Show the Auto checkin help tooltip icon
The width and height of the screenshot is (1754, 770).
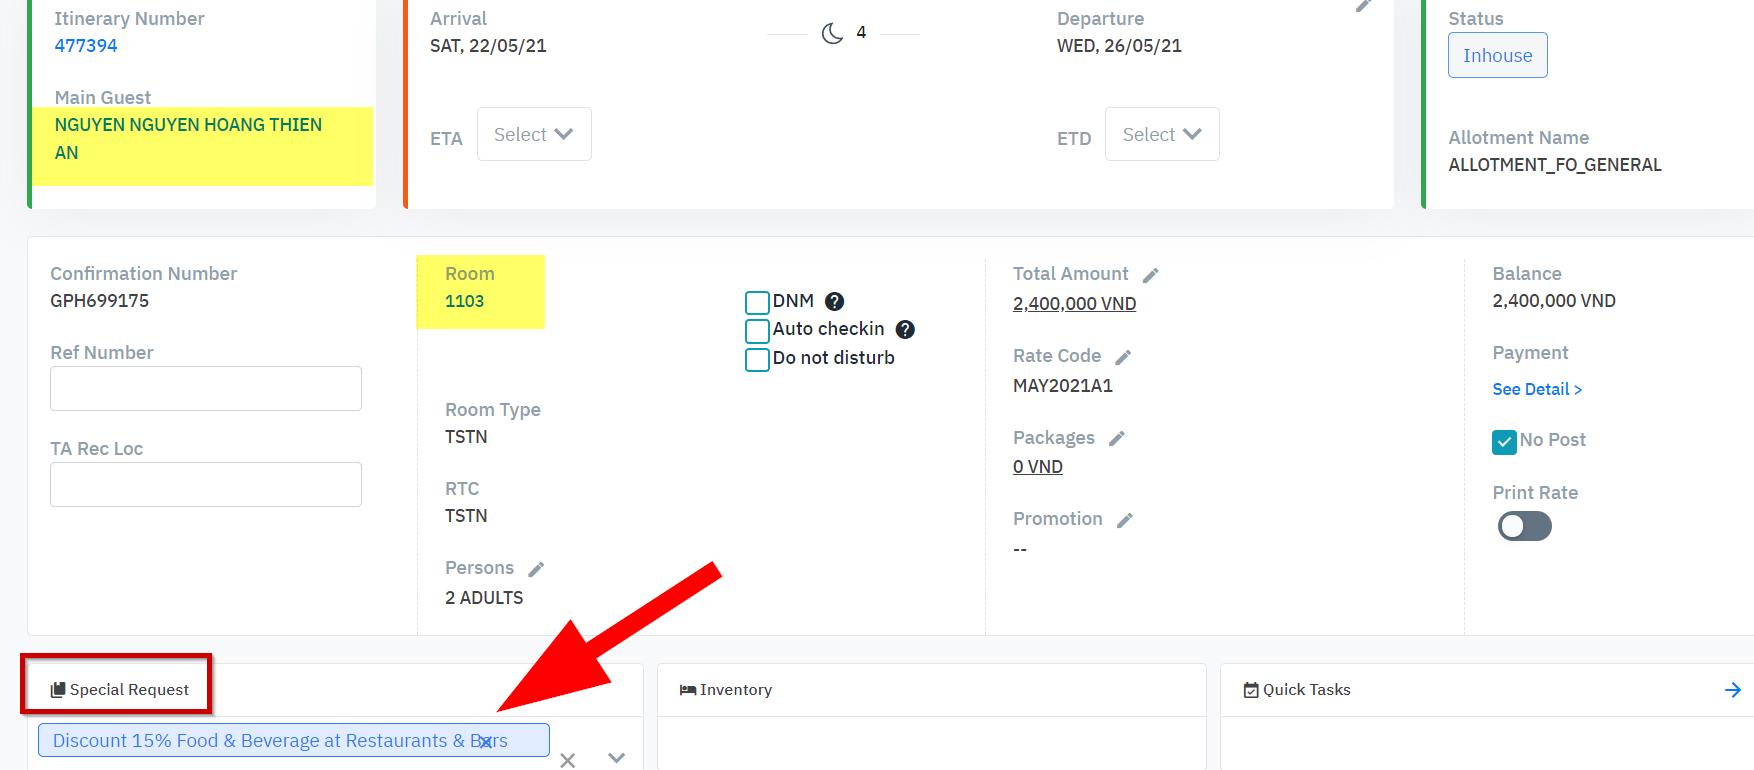point(905,329)
